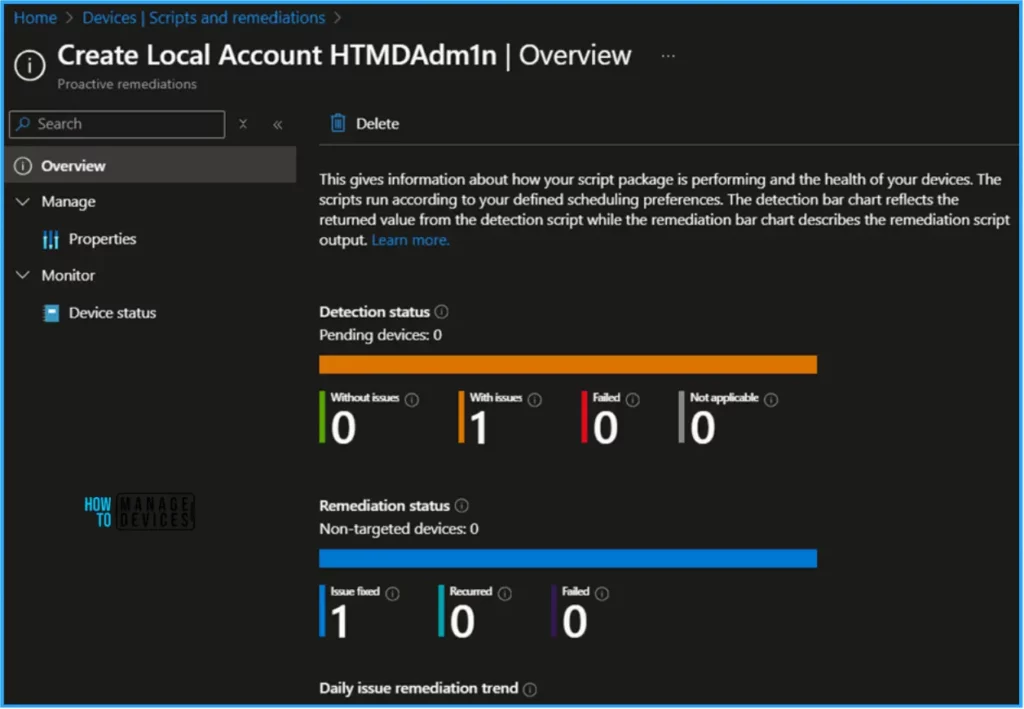
Task: Click the Delete trash icon
Action: pyautogui.click(x=338, y=123)
